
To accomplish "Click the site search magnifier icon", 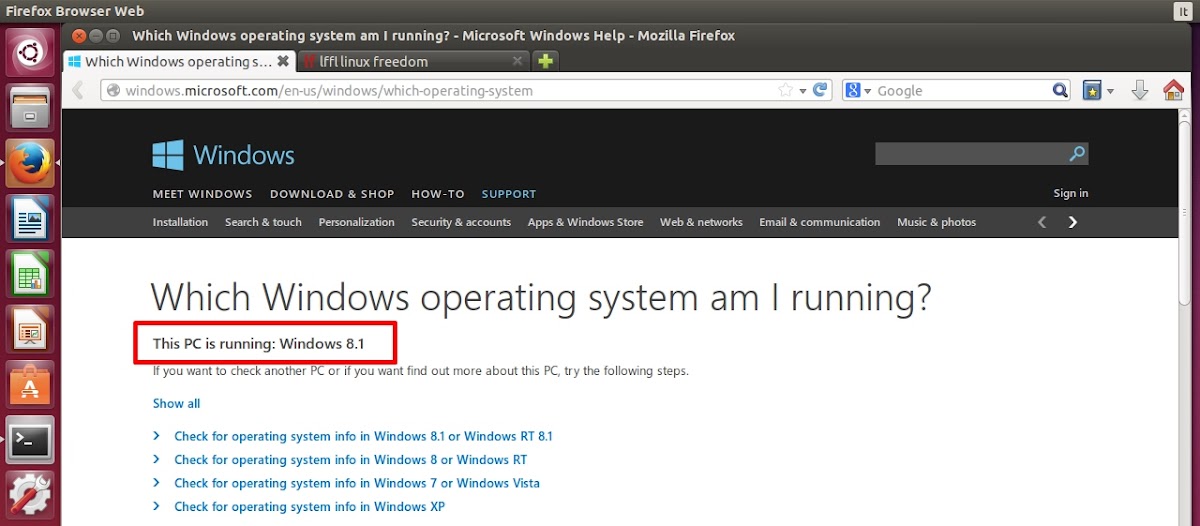I will pyautogui.click(x=1077, y=154).
